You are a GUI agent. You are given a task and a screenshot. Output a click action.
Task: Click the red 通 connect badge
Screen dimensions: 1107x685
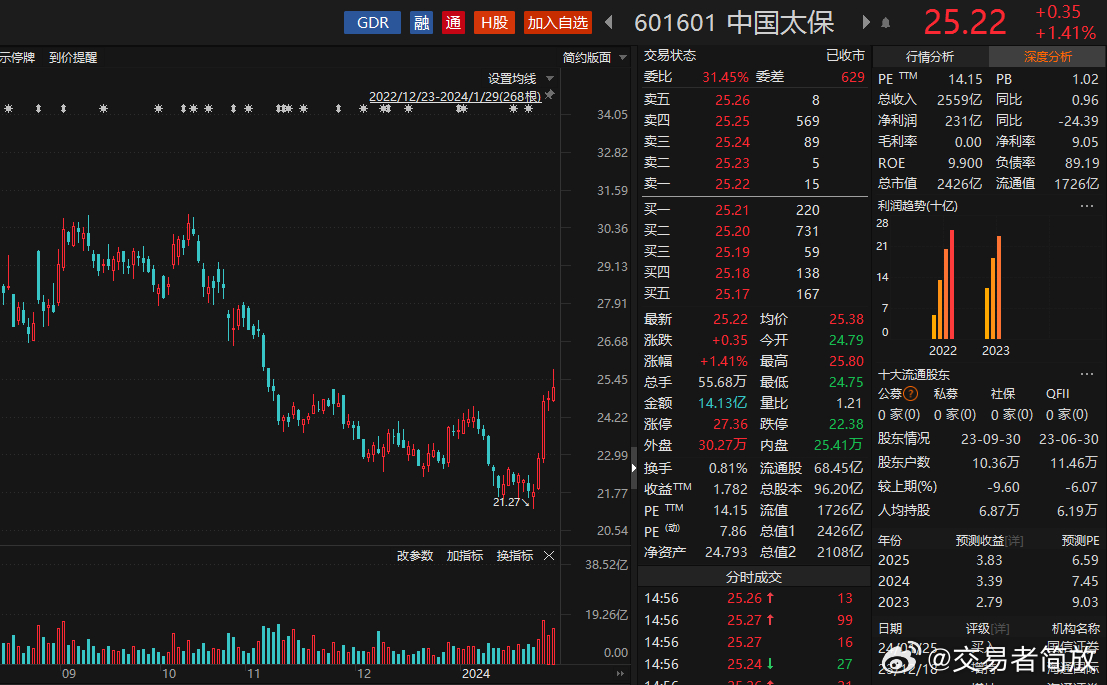point(453,23)
